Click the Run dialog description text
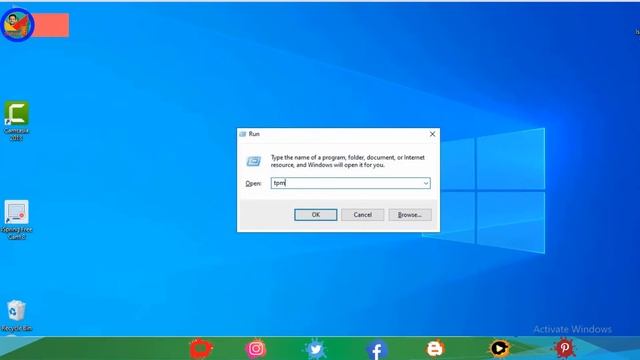640x360 pixels. point(348,161)
